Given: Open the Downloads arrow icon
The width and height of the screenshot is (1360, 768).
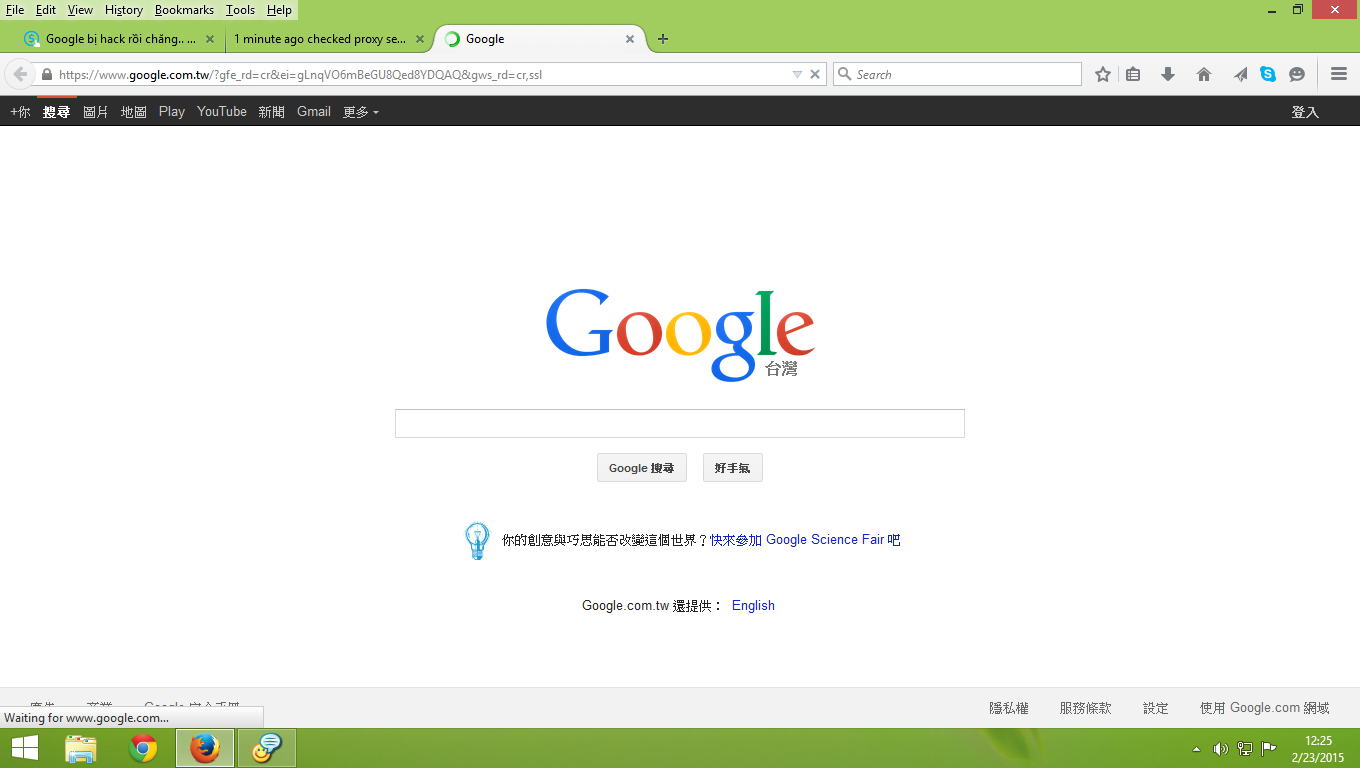Looking at the screenshot, I should (x=1167, y=74).
